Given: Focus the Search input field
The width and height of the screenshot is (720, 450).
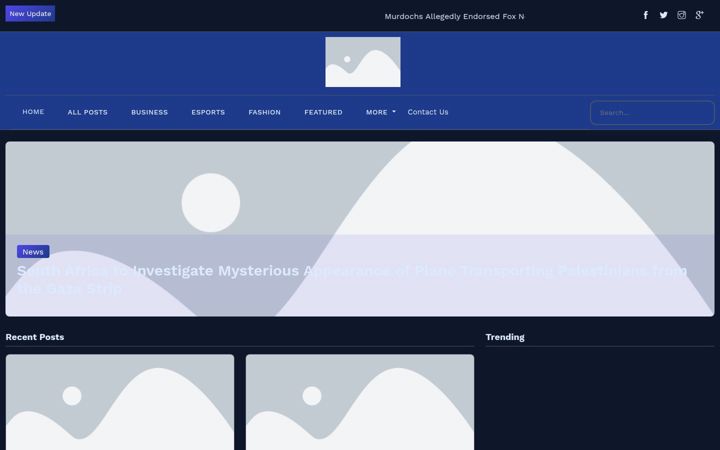Looking at the screenshot, I should [x=652, y=113].
